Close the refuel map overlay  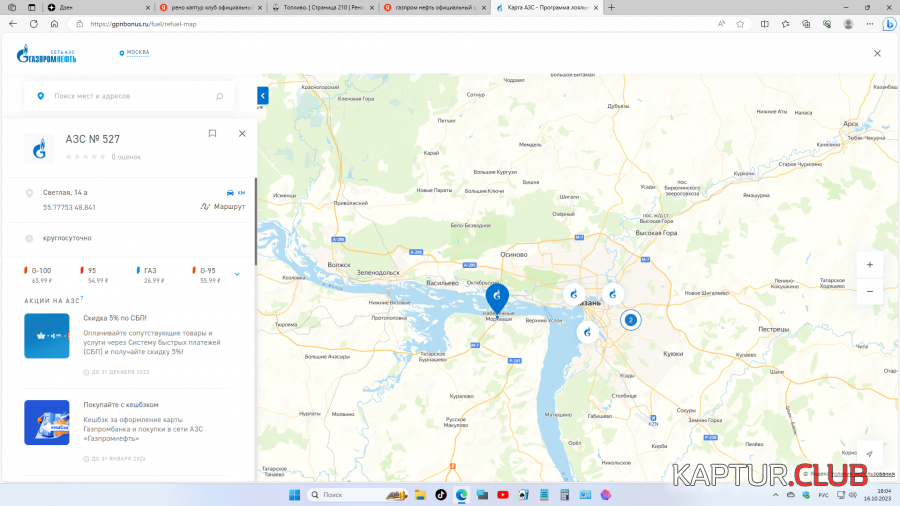point(877,53)
